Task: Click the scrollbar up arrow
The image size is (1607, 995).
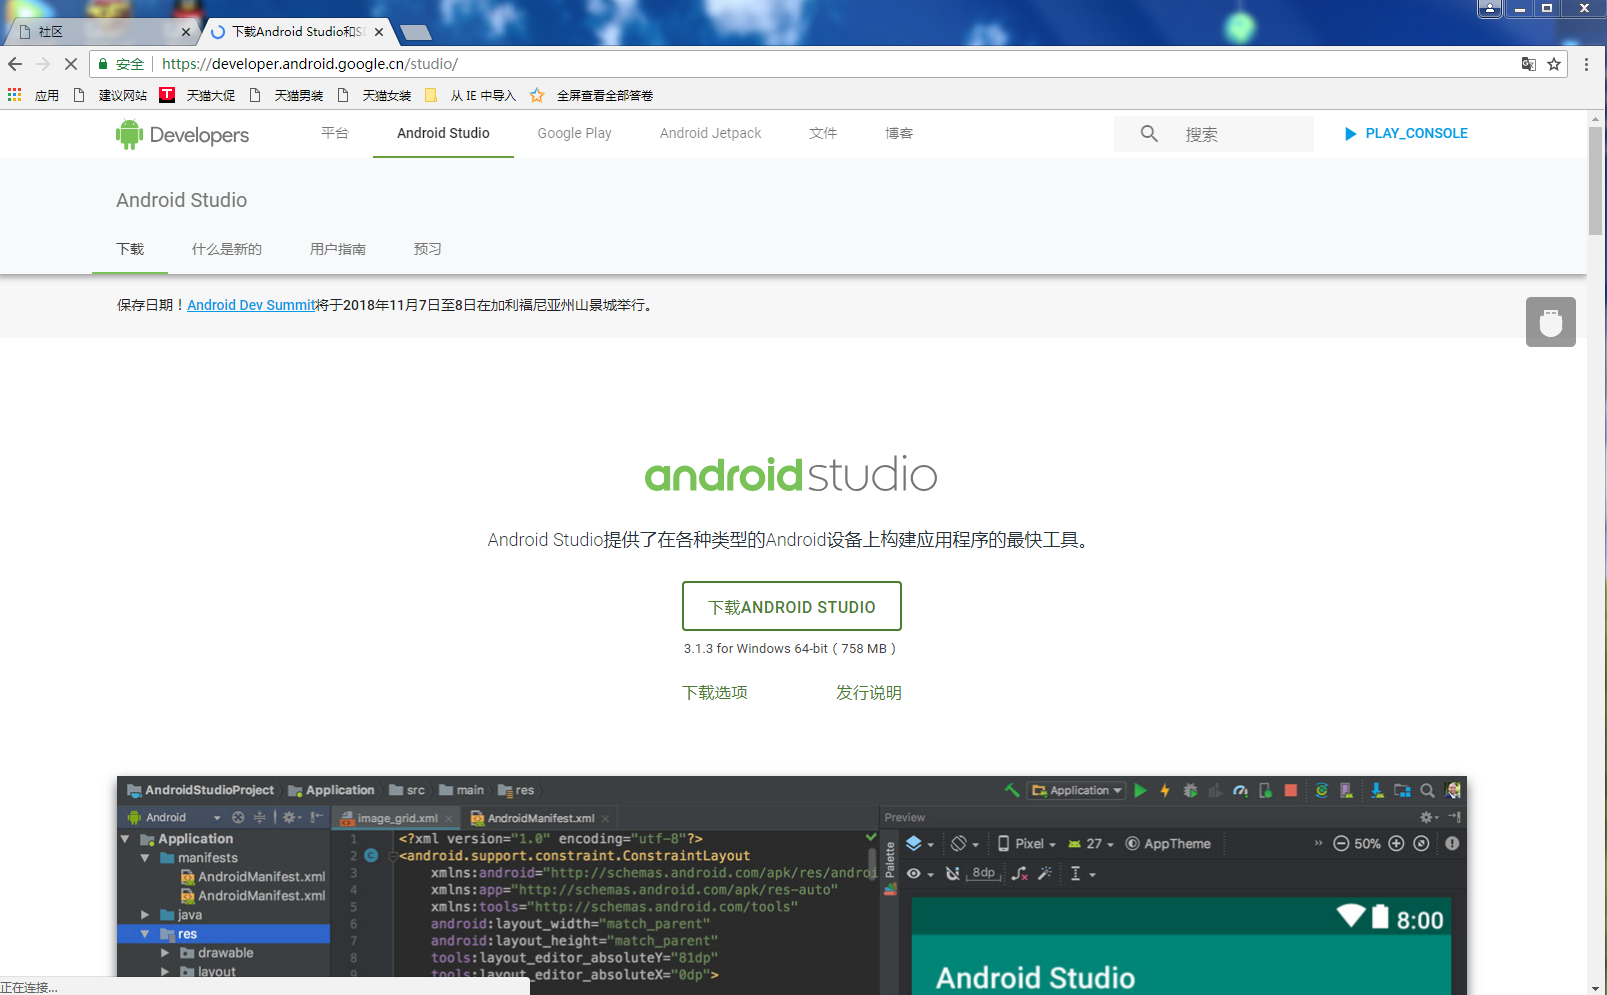Action: 1596,118
